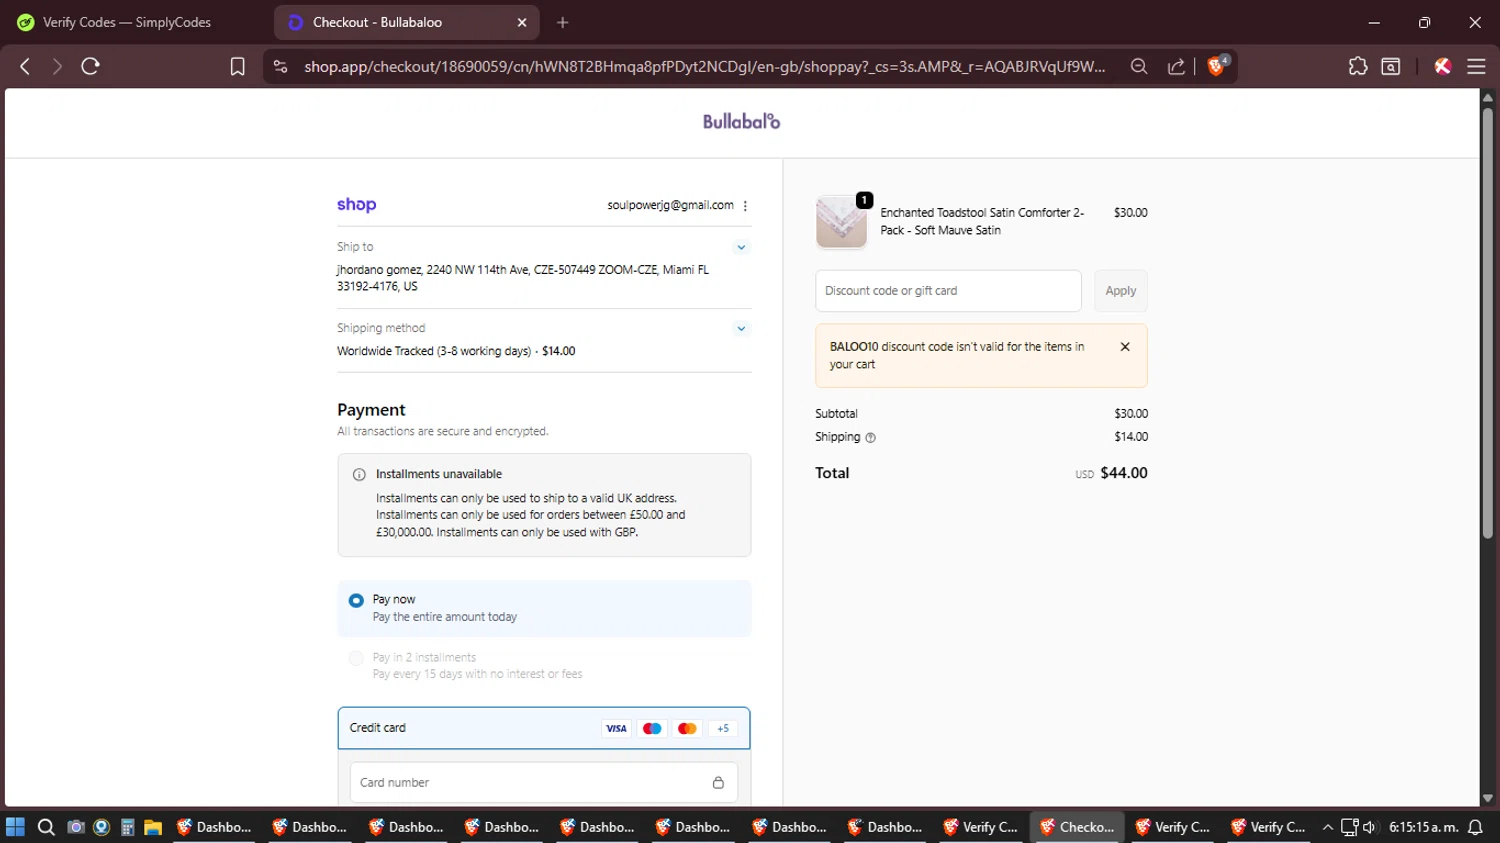
Task: Click the browser forward arrow
Action: pyautogui.click(x=57, y=66)
